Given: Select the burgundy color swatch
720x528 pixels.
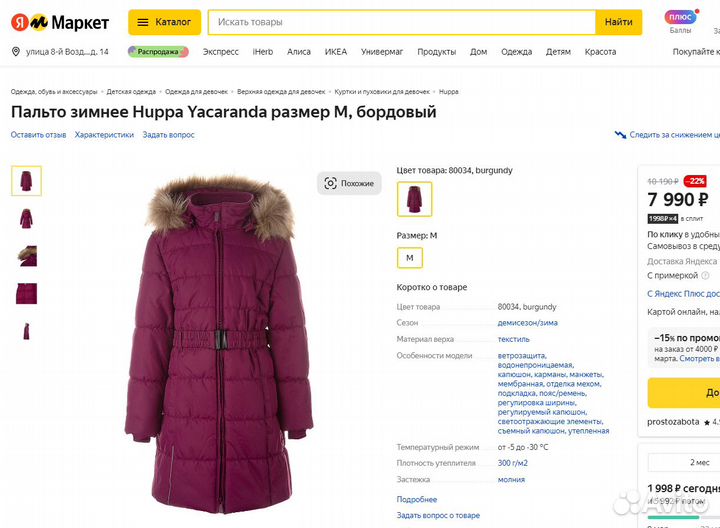Looking at the screenshot, I should pos(414,199).
